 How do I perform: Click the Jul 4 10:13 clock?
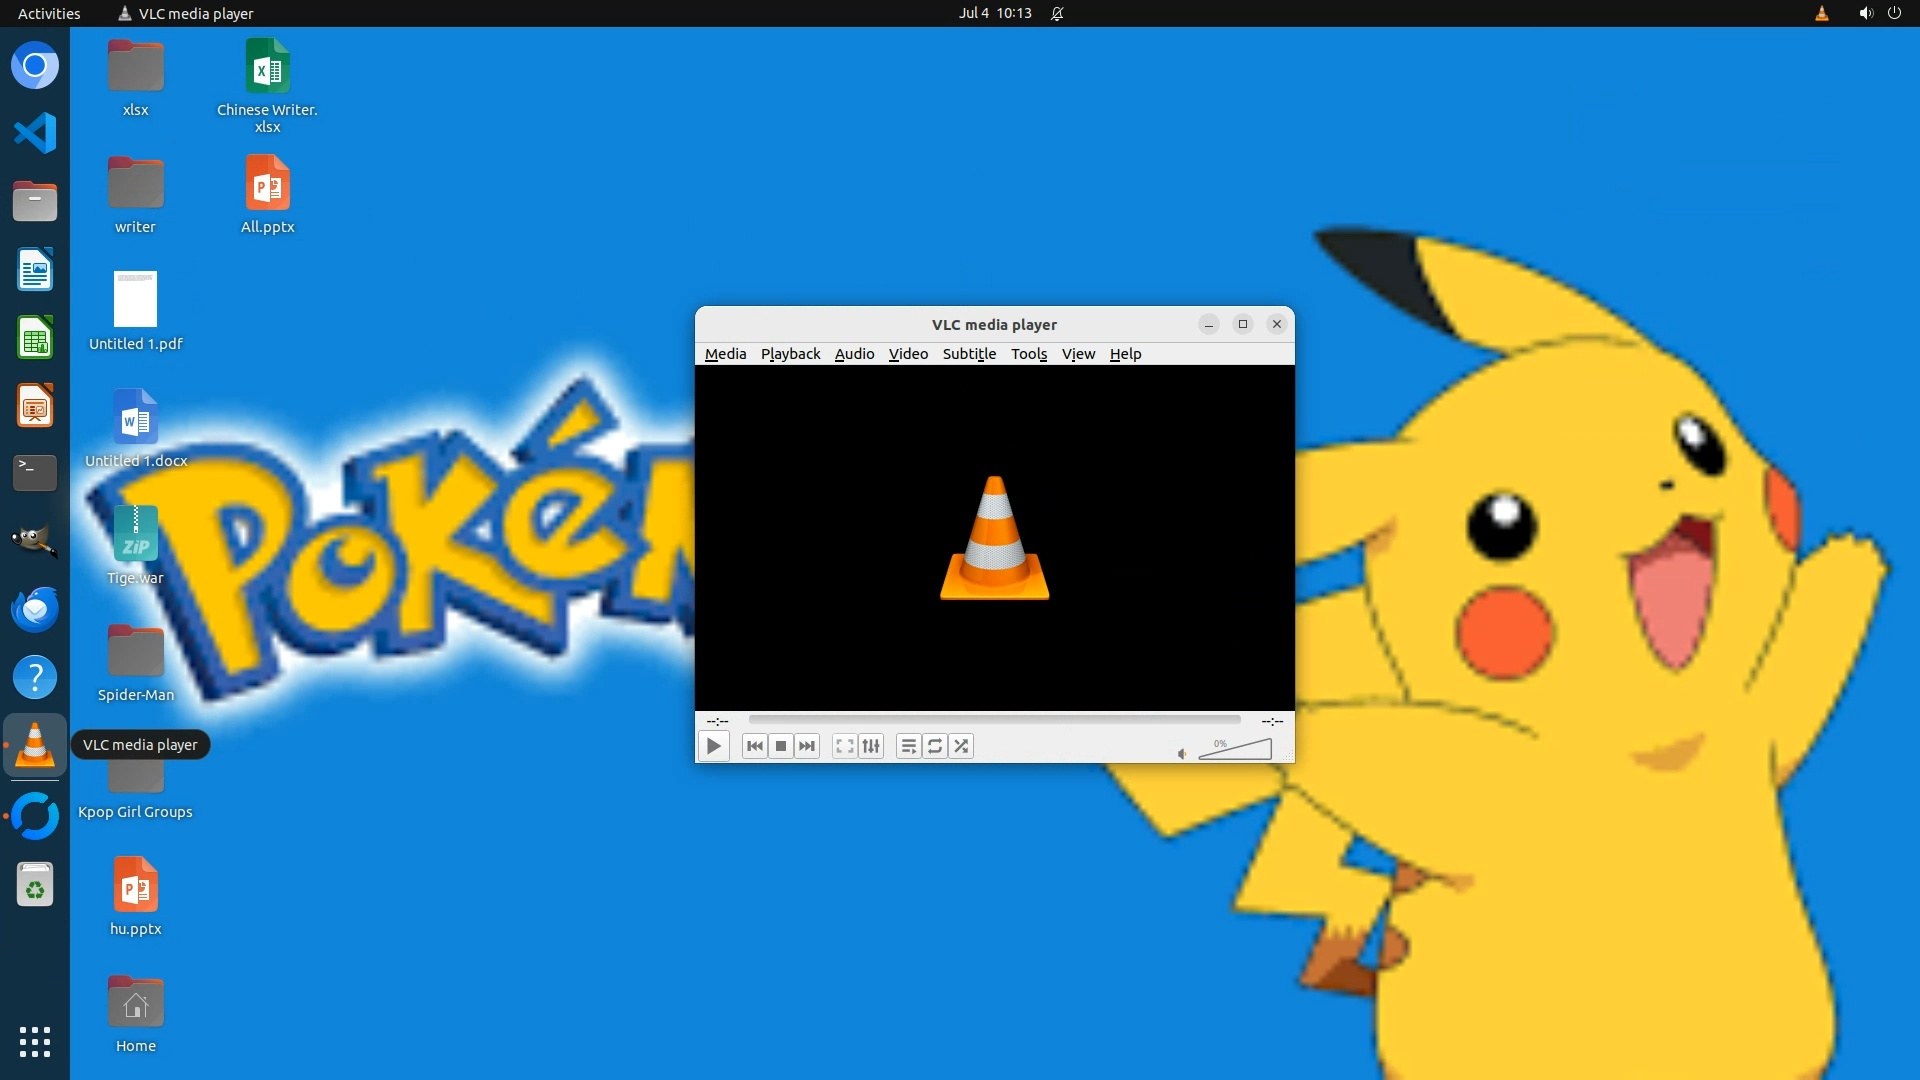(x=994, y=13)
